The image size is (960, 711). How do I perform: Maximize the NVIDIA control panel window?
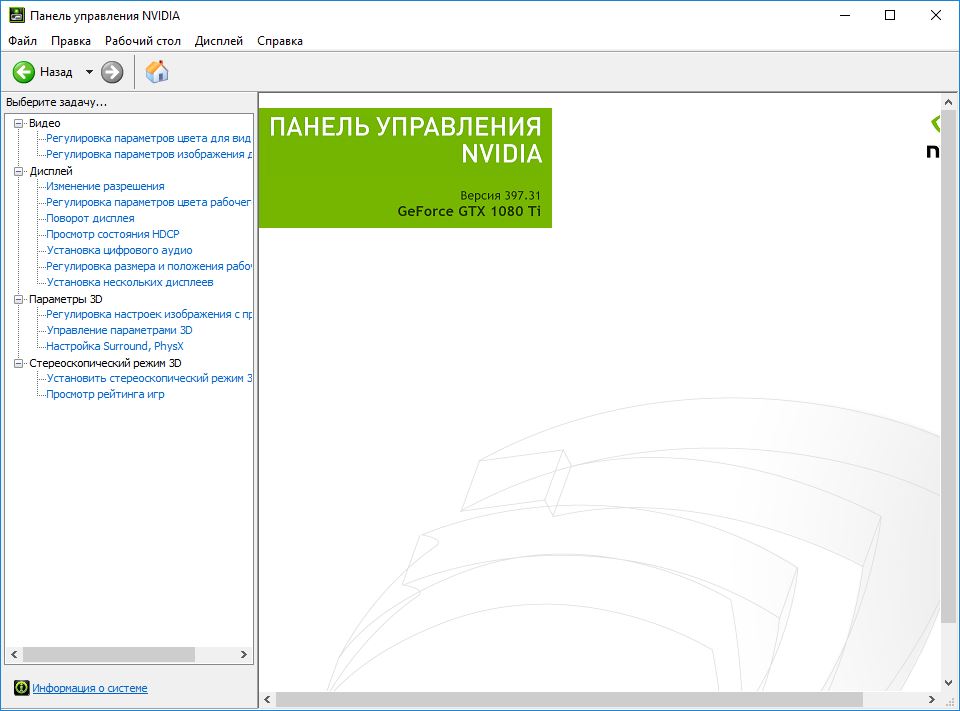click(x=890, y=15)
